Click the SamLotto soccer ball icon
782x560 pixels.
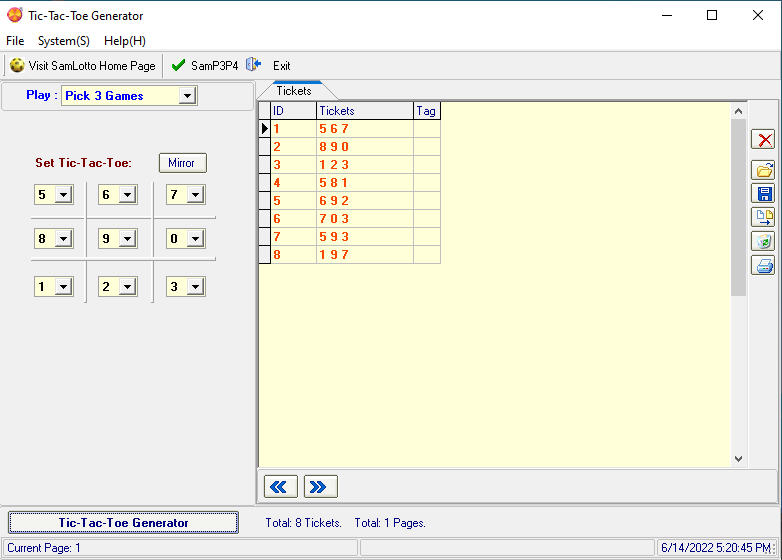click(x=17, y=65)
